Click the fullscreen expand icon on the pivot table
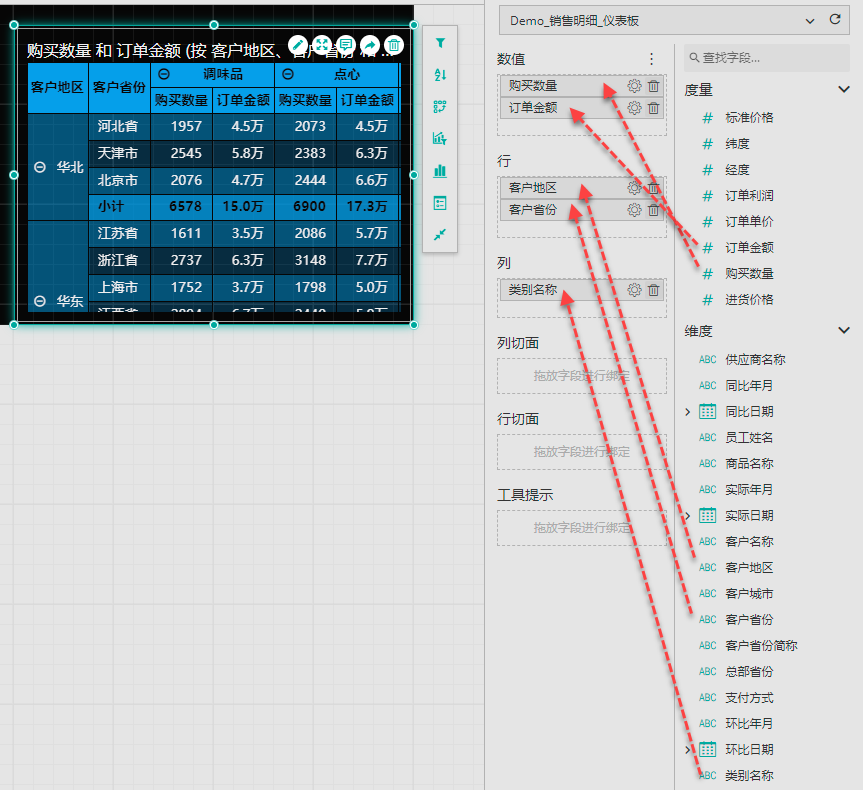The width and height of the screenshot is (863, 790). (x=321, y=45)
